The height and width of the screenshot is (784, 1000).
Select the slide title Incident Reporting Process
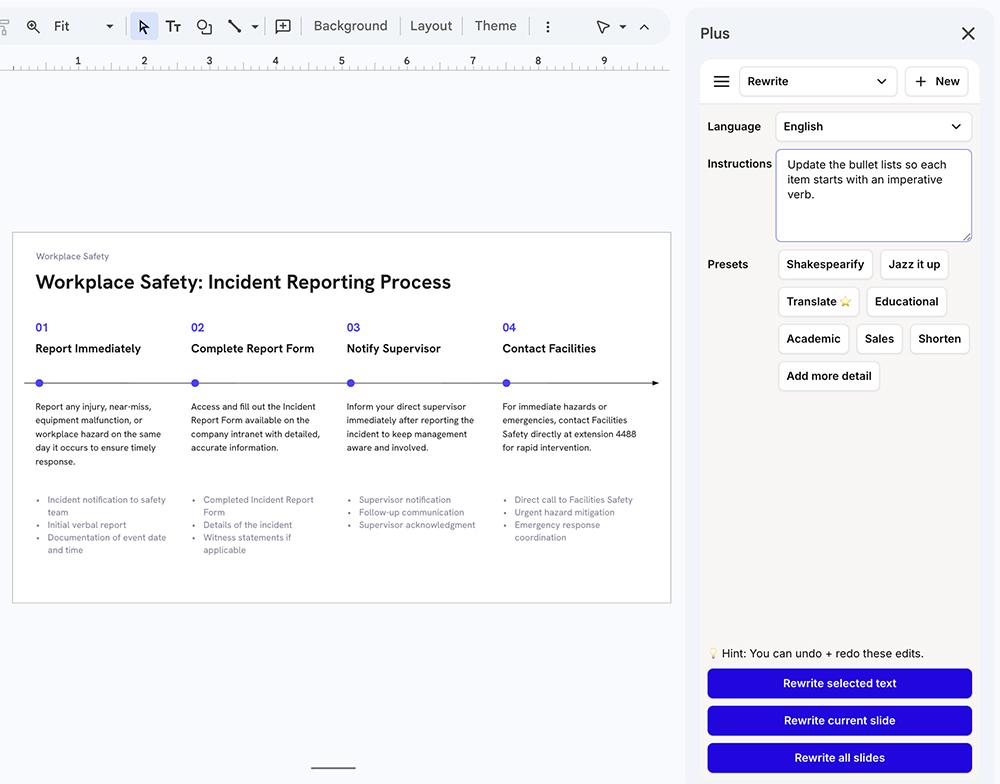tap(243, 282)
